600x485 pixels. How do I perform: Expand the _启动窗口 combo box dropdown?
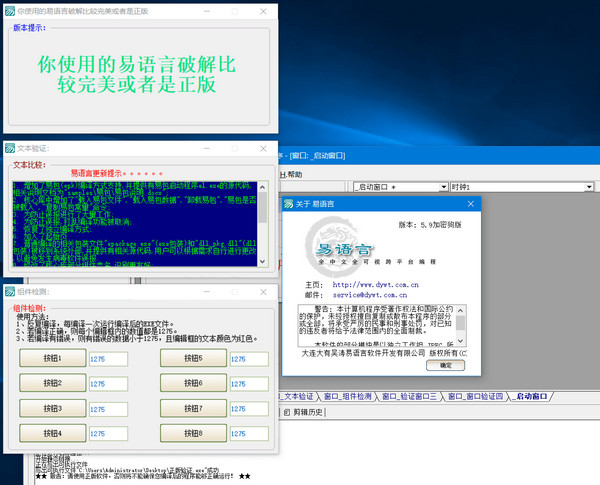click(x=443, y=187)
